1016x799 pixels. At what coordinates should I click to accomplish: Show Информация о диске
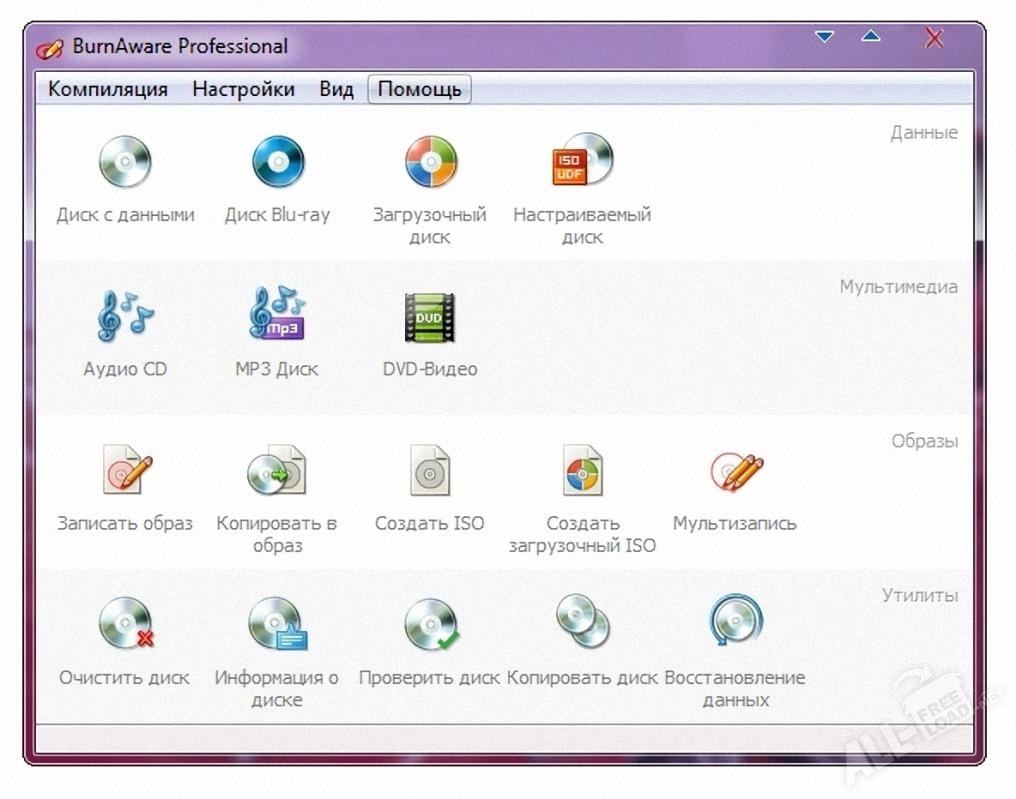click(x=277, y=625)
